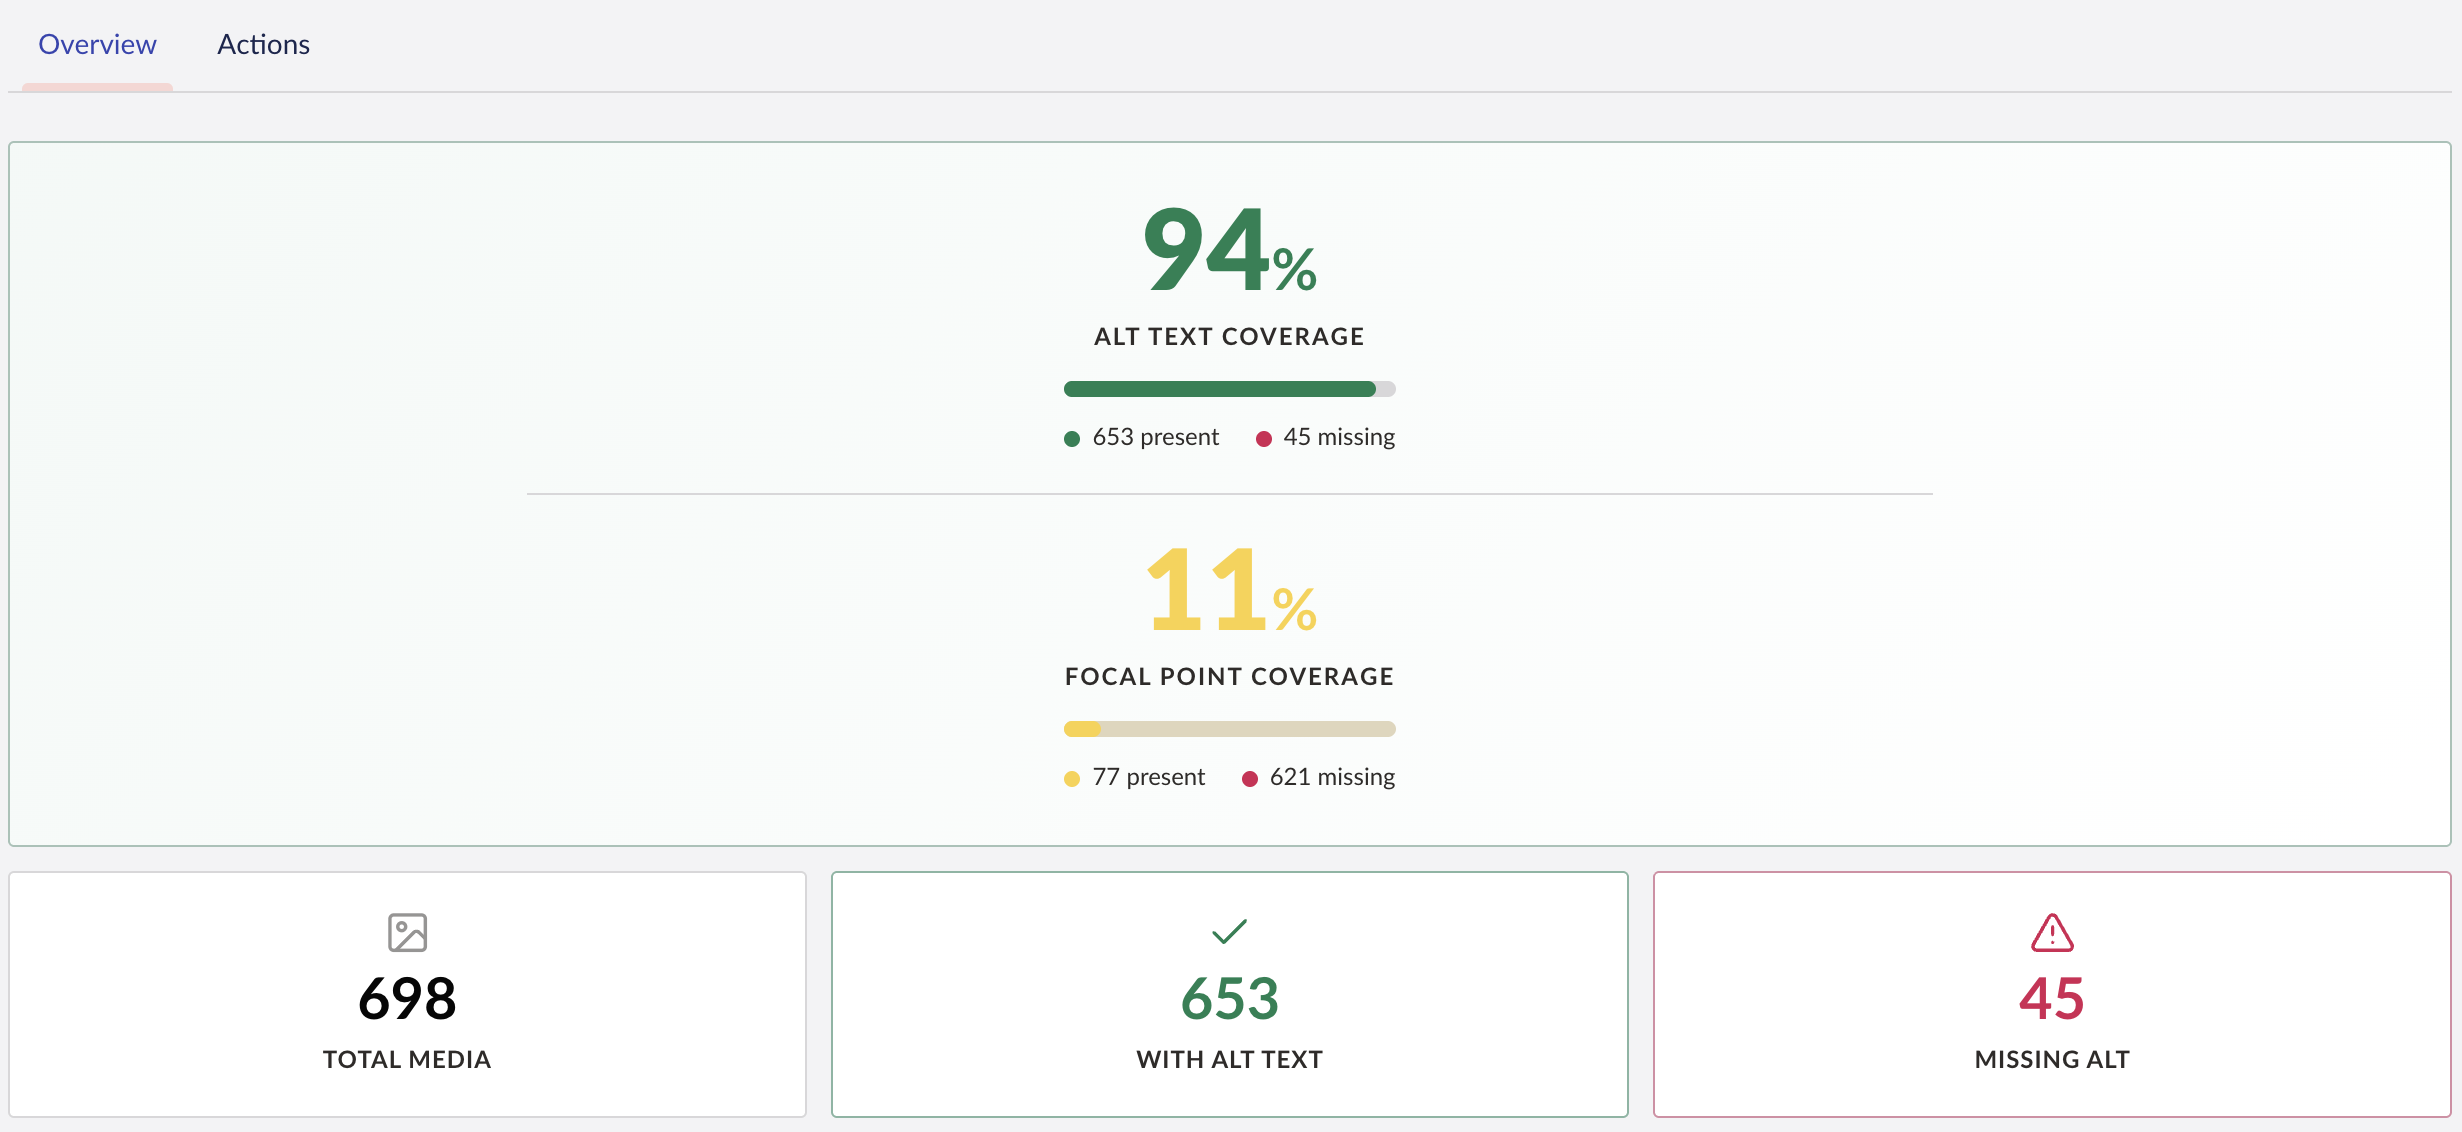The width and height of the screenshot is (2462, 1132).
Task: Click the red dot beside 621 missing
Action: [x=1249, y=779]
